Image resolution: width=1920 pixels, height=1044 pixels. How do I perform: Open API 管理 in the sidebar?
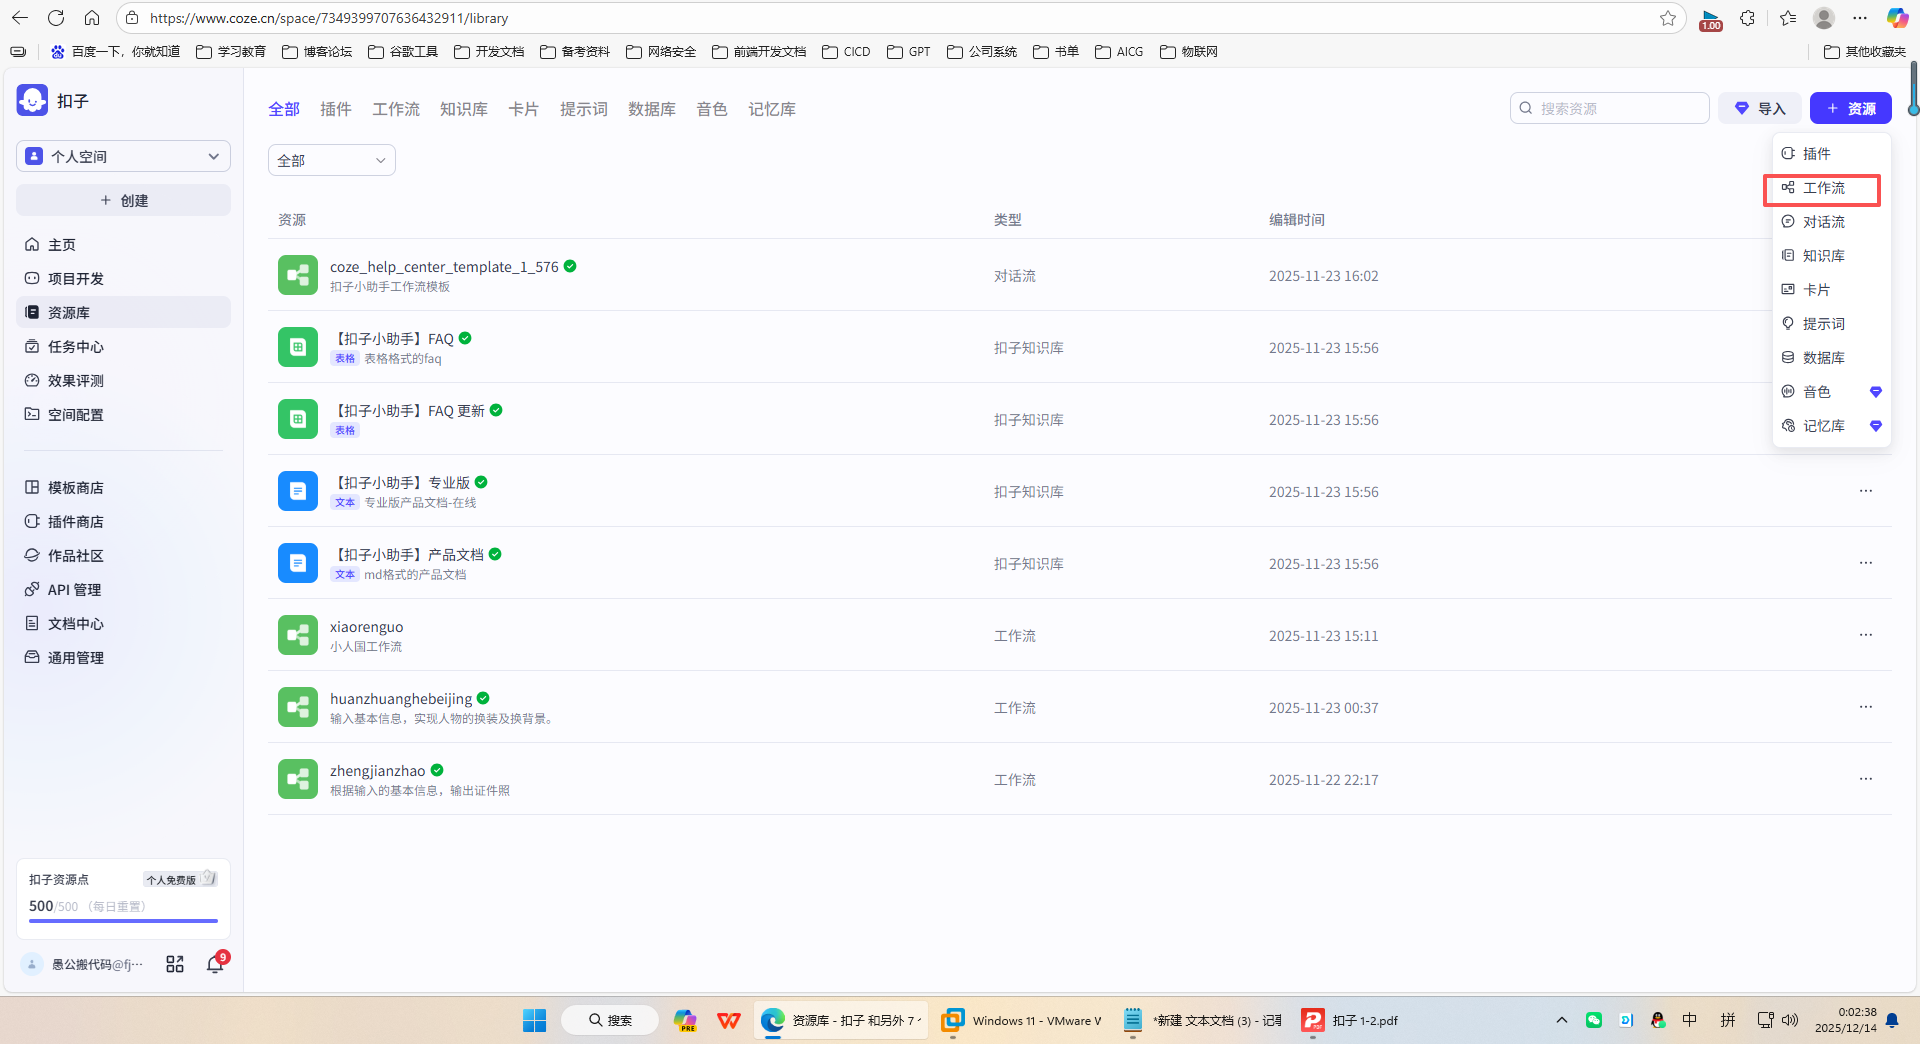pyautogui.click(x=123, y=590)
